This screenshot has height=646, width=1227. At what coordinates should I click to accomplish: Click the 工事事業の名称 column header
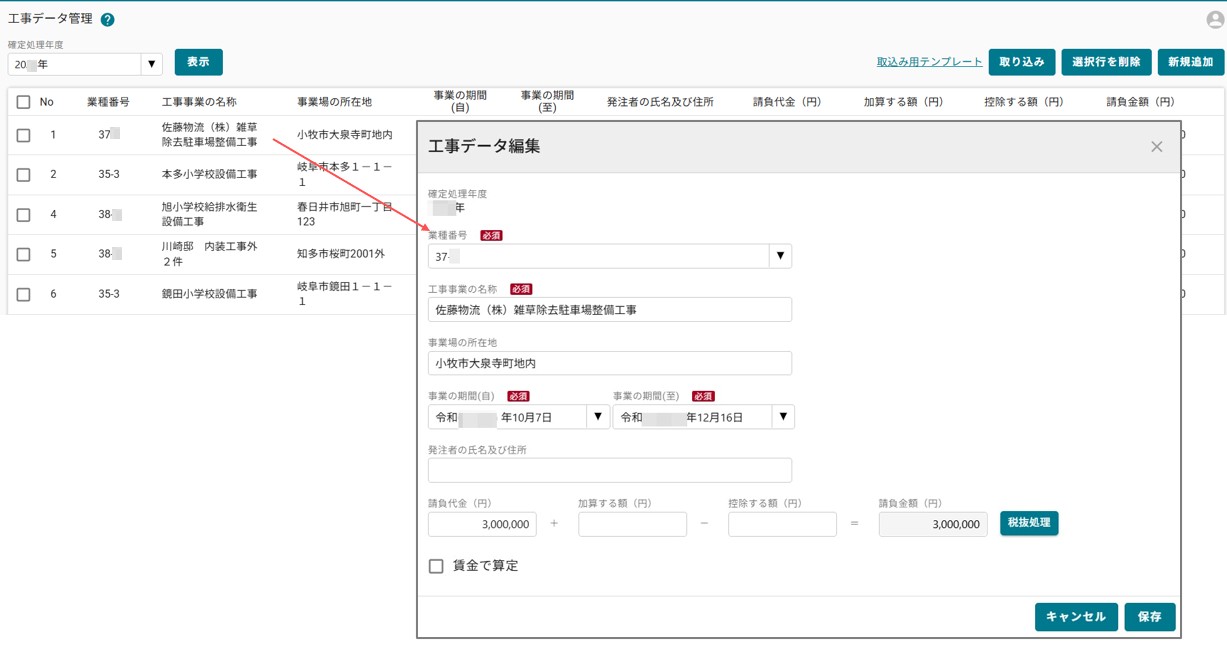tap(199, 102)
